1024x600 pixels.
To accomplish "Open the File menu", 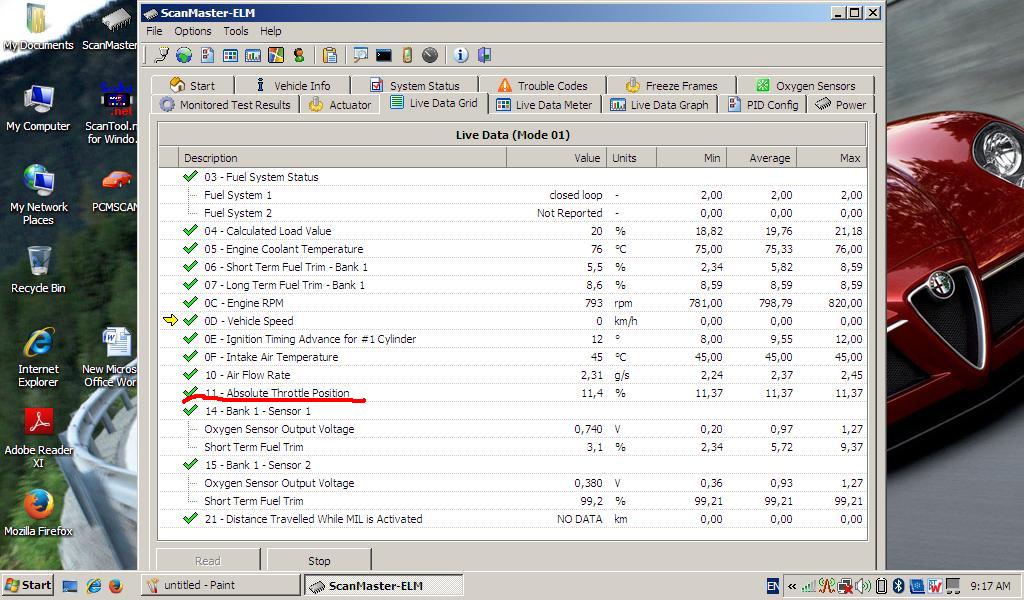I will (154, 31).
